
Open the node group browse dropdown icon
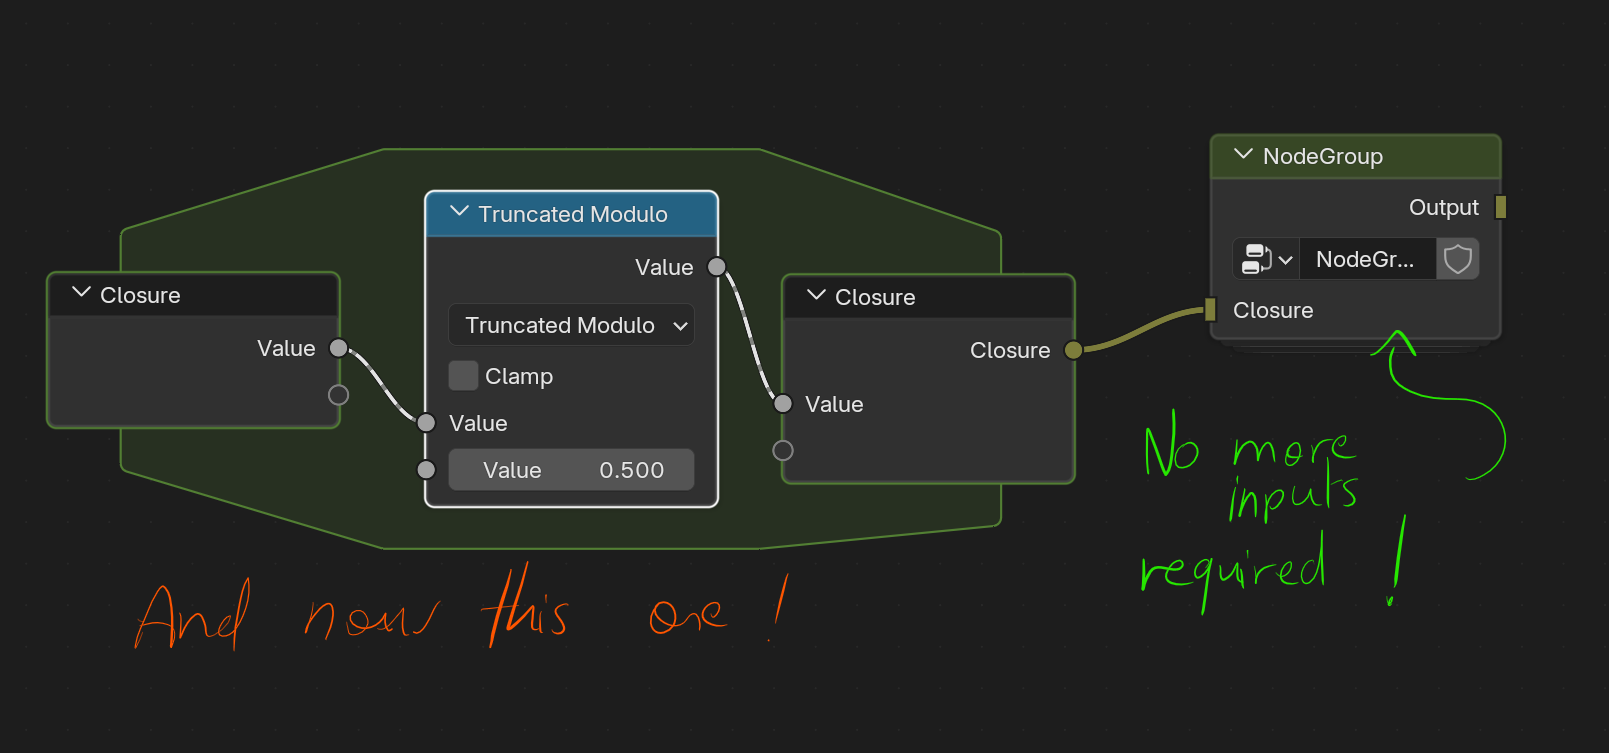click(x=1266, y=259)
